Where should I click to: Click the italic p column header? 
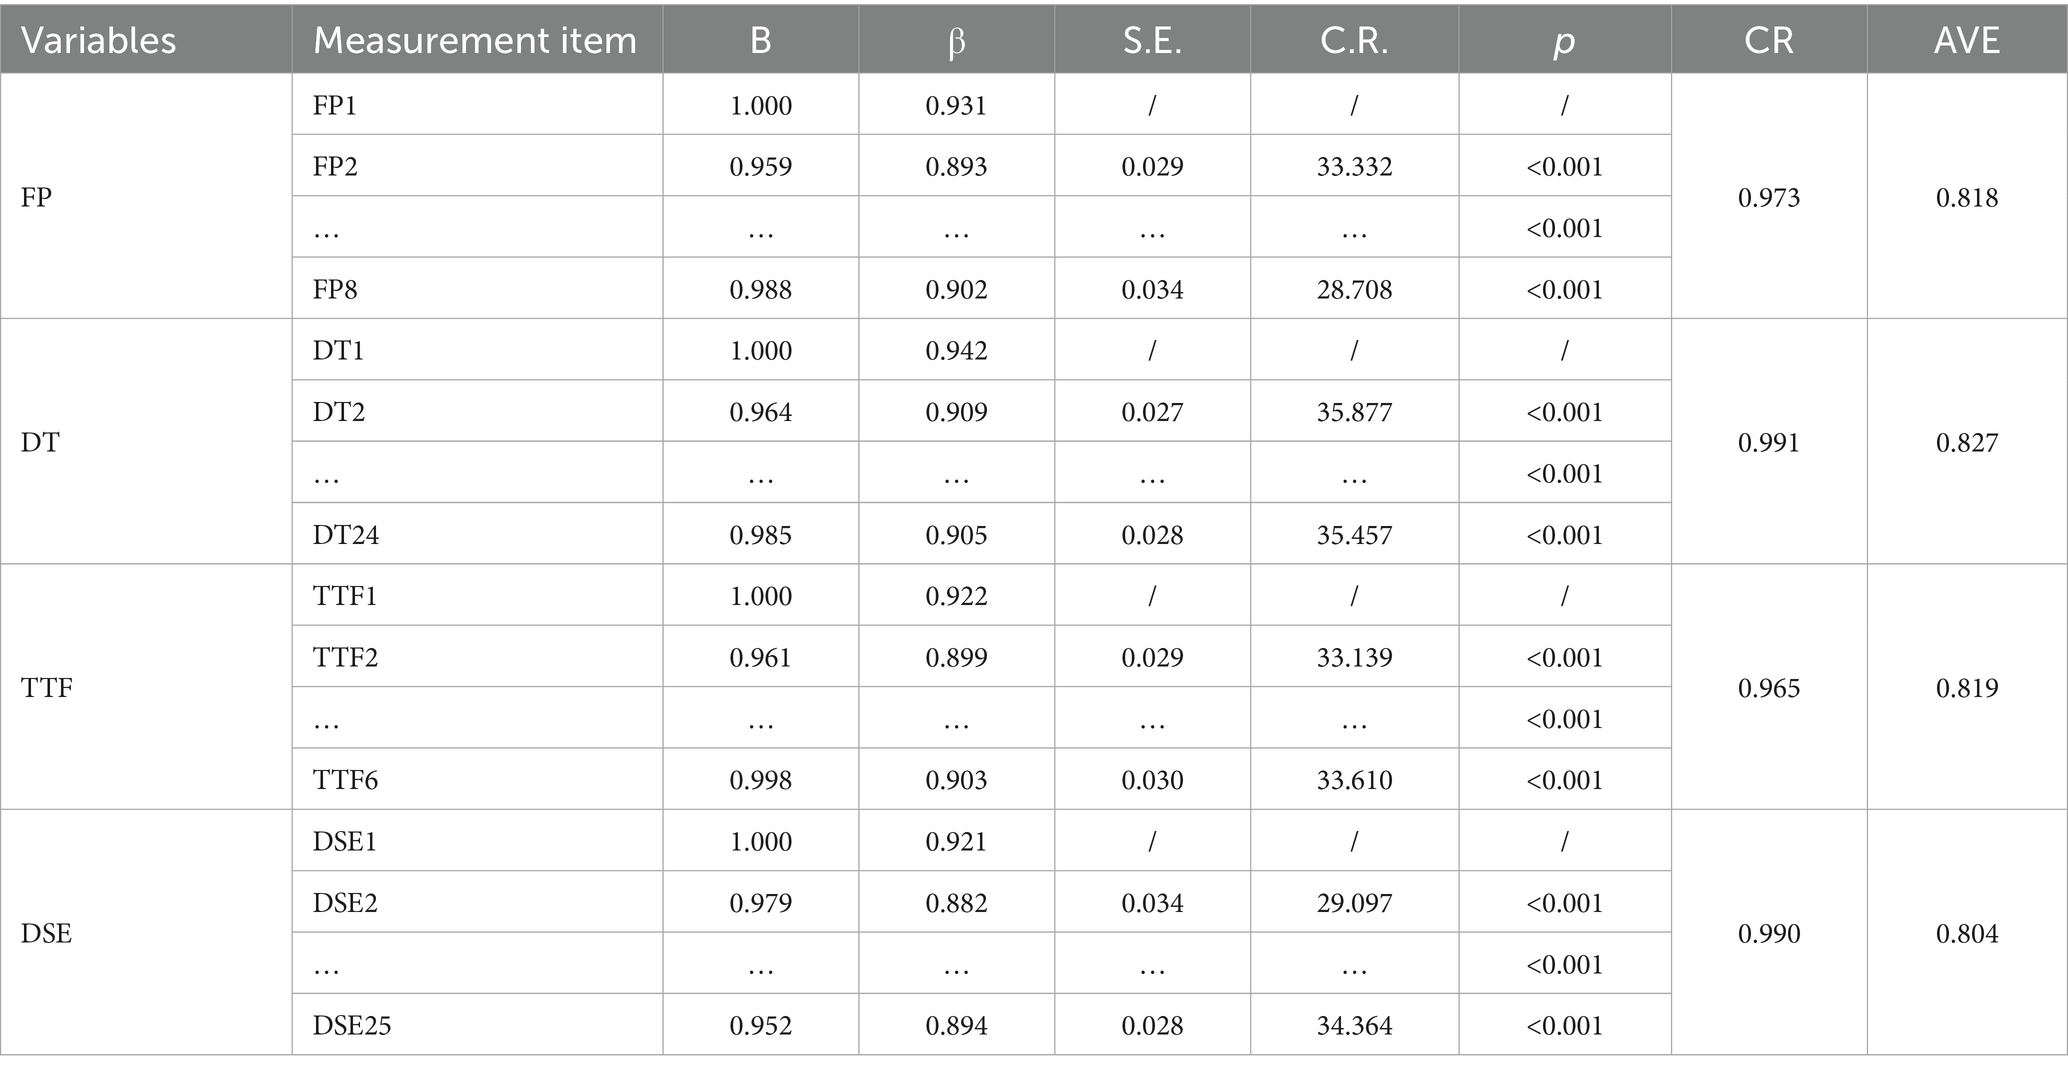(x=1564, y=40)
